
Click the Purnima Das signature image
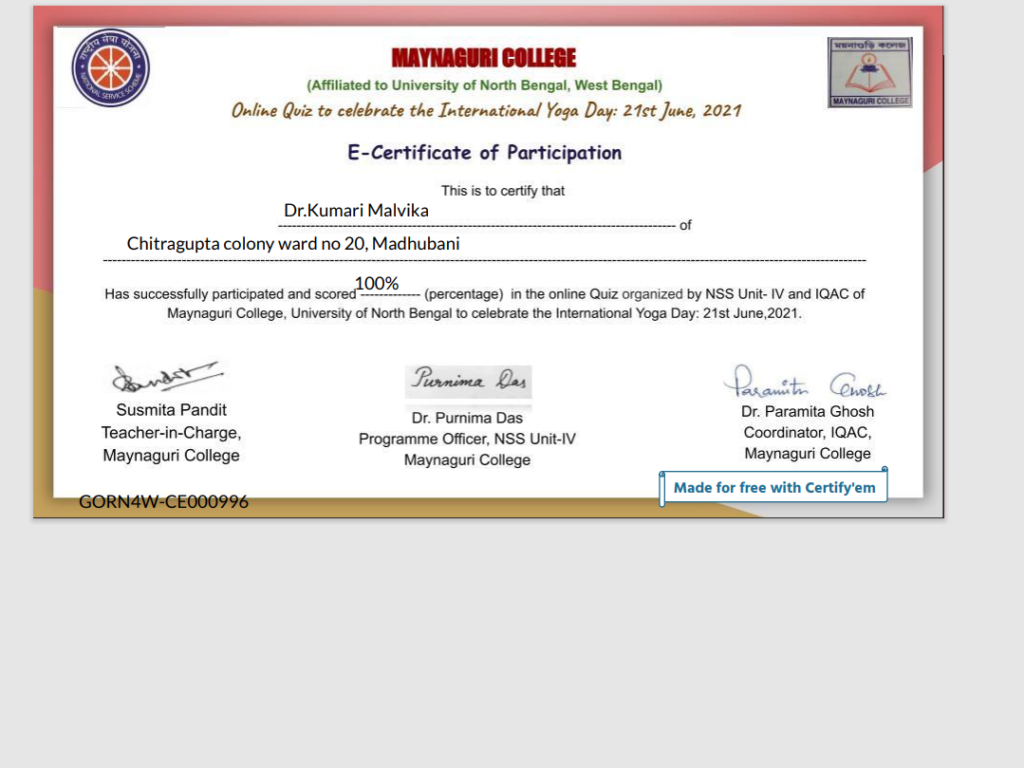click(468, 381)
